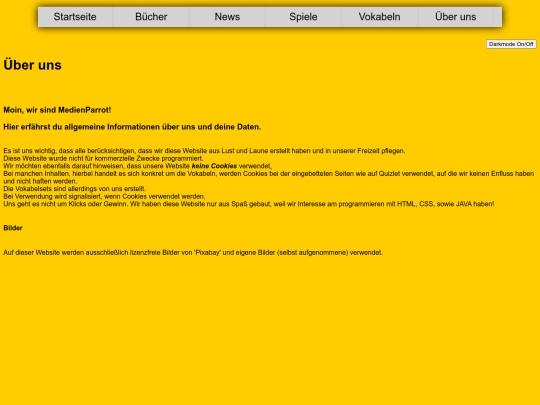Open the Startseite navigation item
Image resolution: width=540 pixels, height=405 pixels.
pyautogui.click(x=75, y=17)
